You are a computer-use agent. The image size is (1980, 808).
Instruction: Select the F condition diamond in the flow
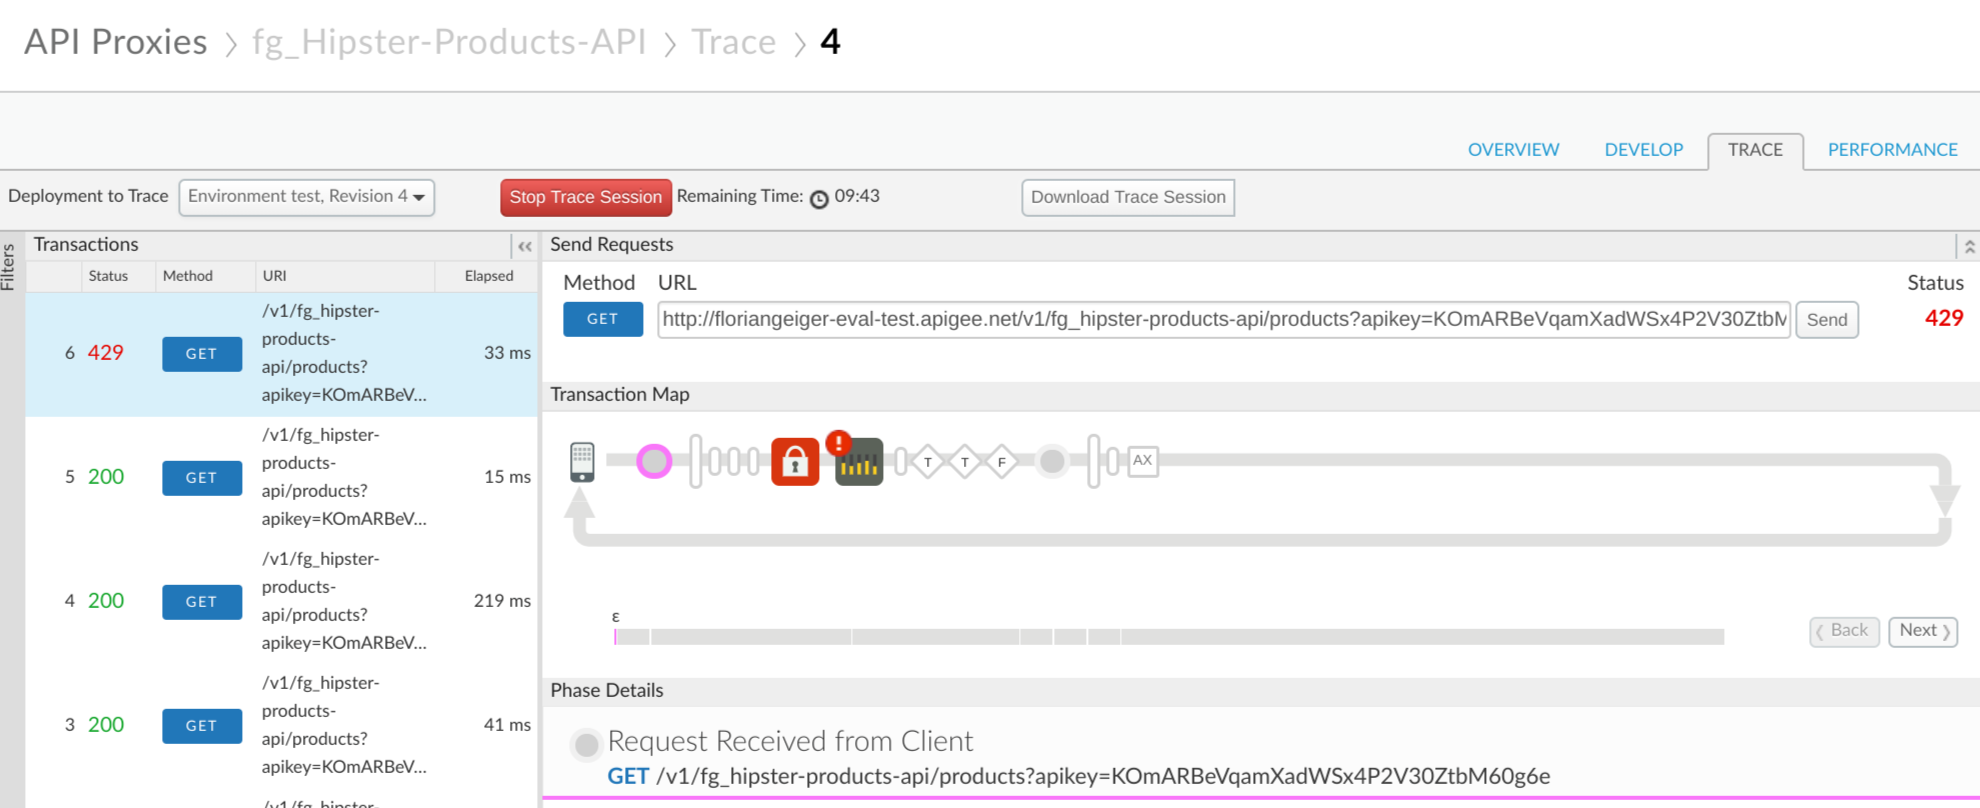(1001, 461)
